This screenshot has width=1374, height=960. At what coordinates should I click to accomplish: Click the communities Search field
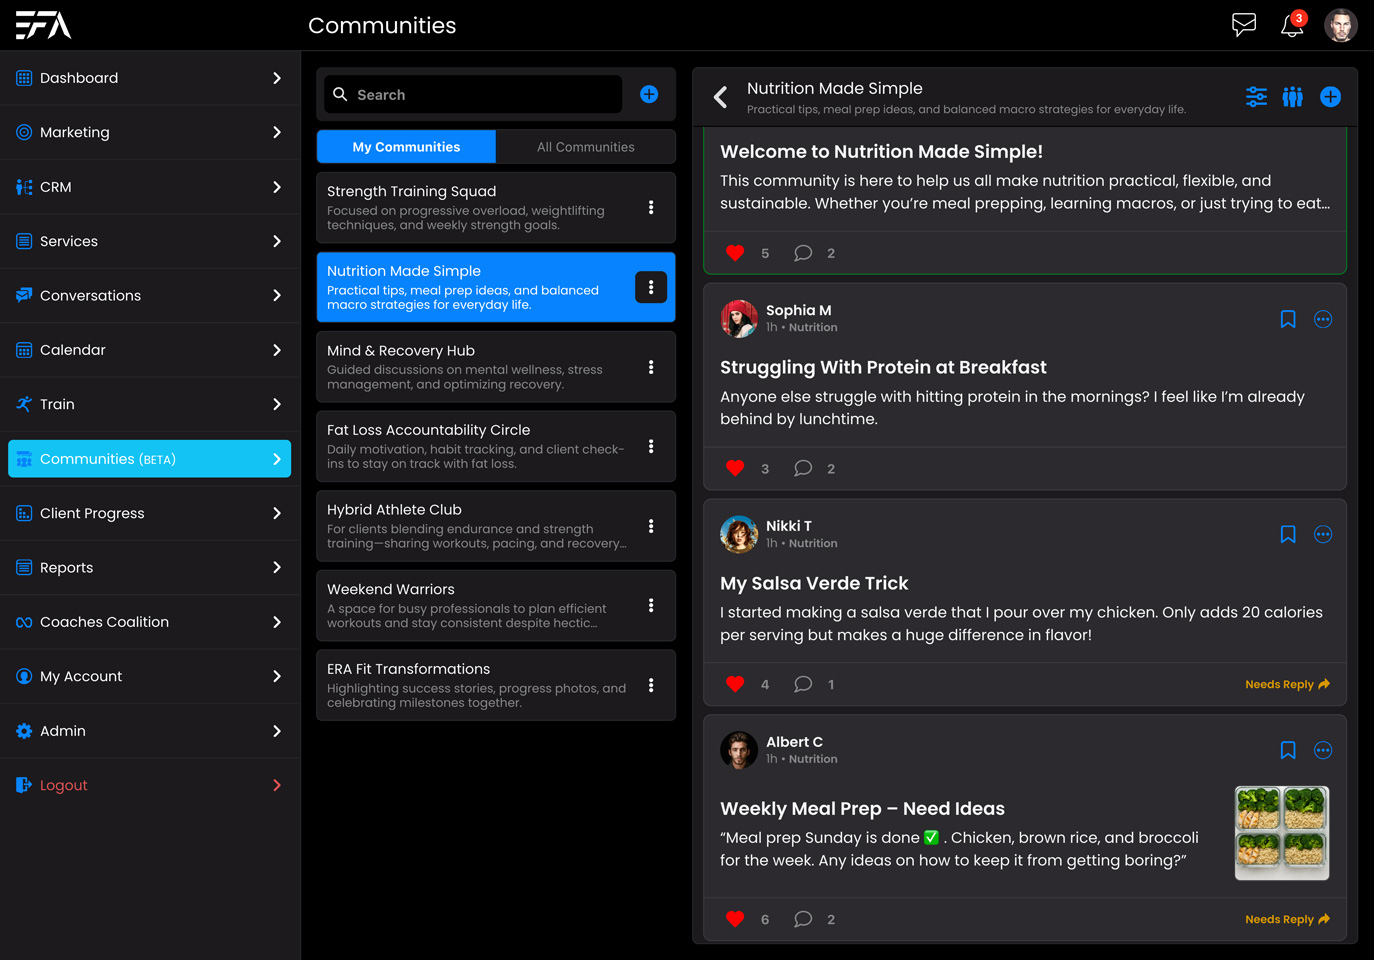[x=475, y=95]
